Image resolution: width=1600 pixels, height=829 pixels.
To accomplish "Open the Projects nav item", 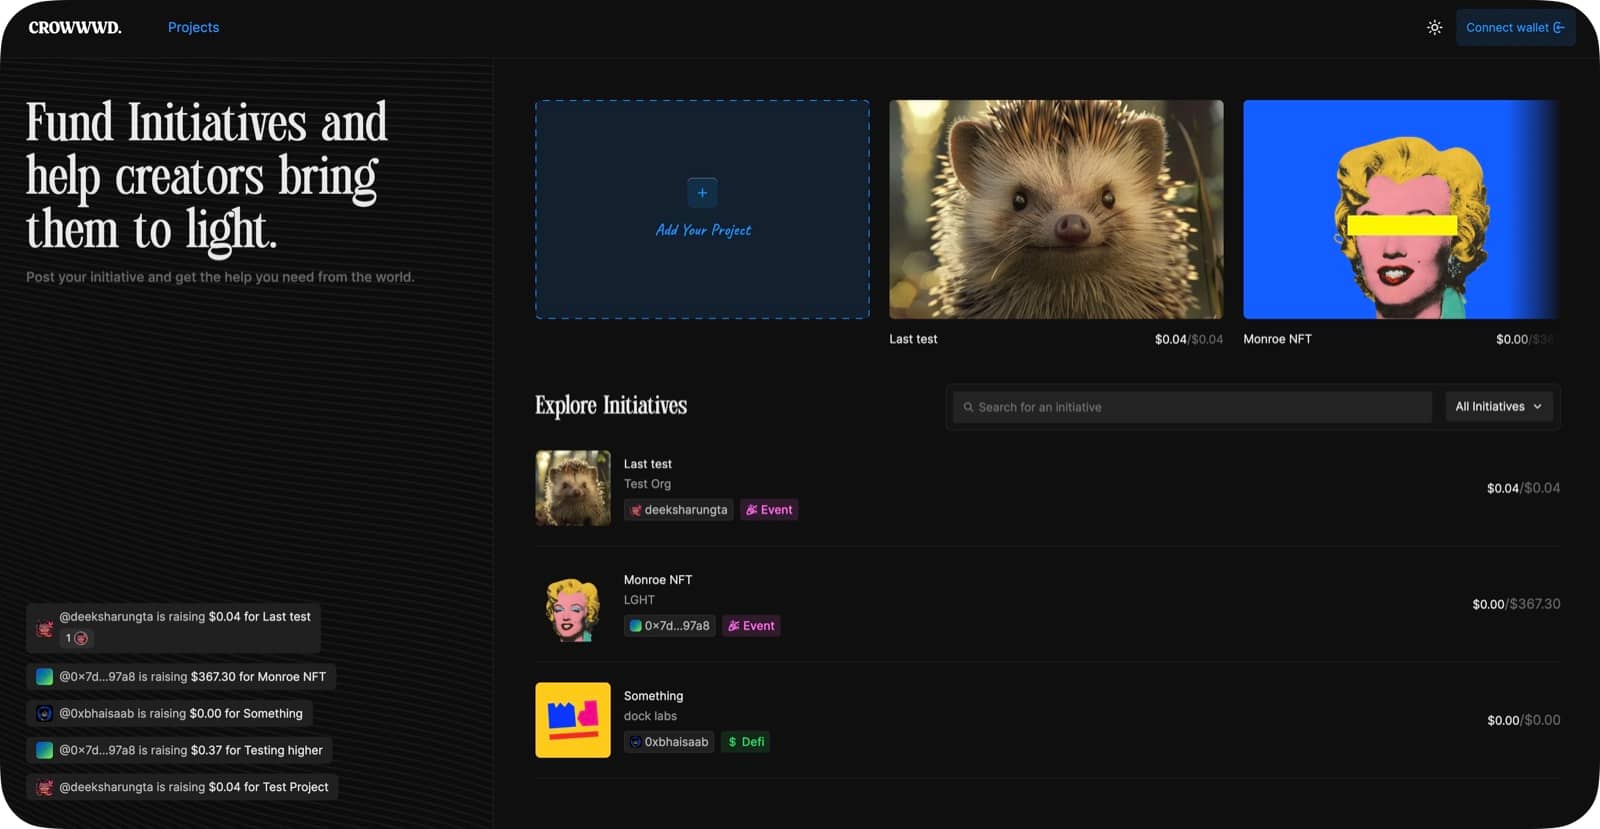I will tap(193, 27).
